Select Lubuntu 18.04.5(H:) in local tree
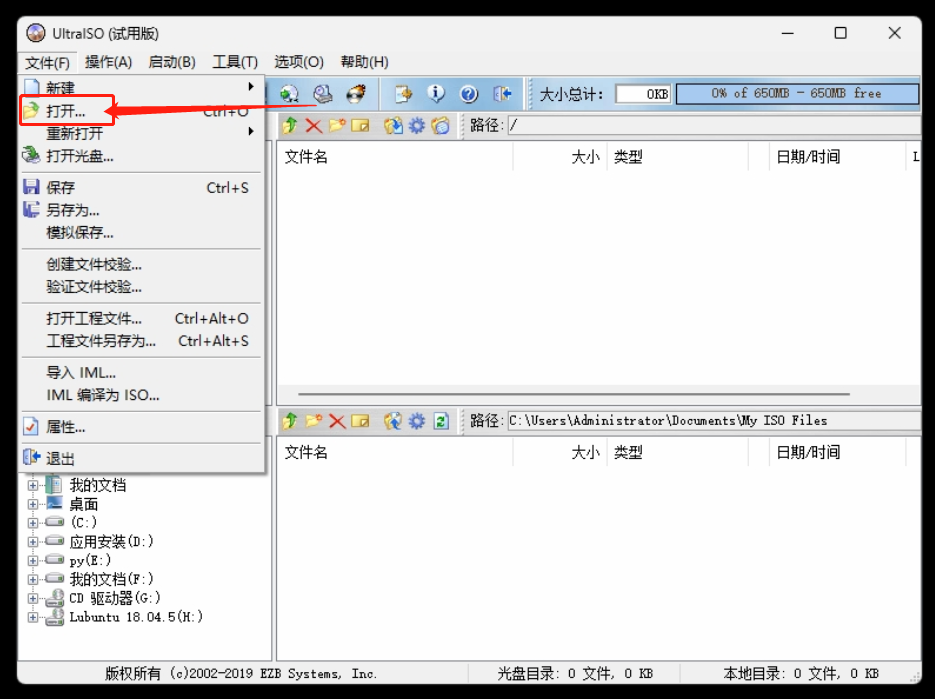This screenshot has height=699, width=935. (136, 617)
